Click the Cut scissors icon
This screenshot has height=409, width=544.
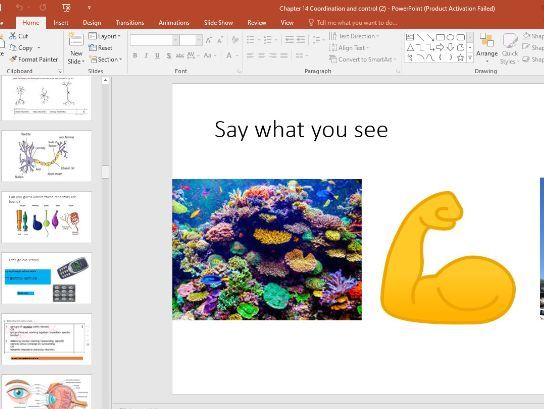pos(13,36)
